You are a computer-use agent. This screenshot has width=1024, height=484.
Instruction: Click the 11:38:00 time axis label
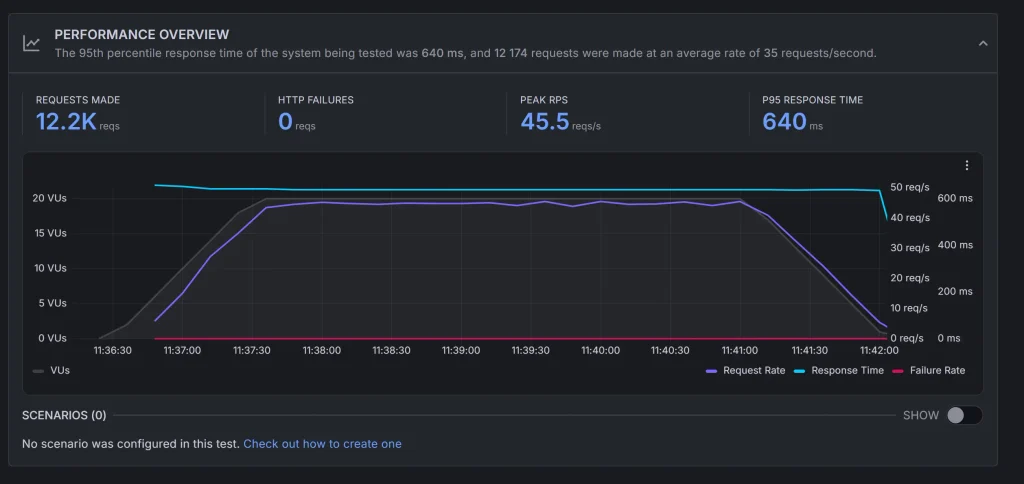tap(321, 351)
